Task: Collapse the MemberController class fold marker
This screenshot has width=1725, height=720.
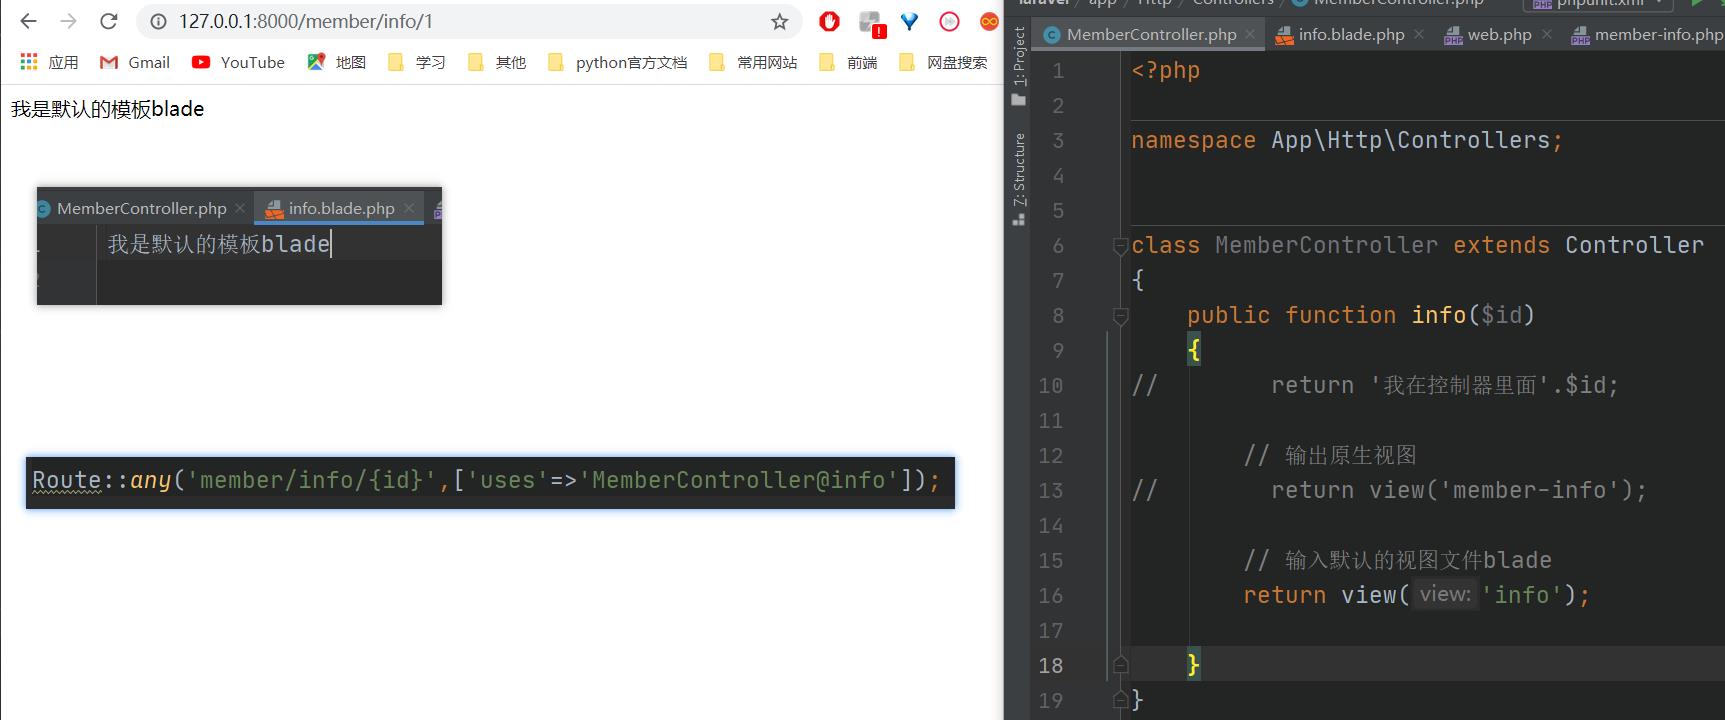Action: tap(1121, 246)
